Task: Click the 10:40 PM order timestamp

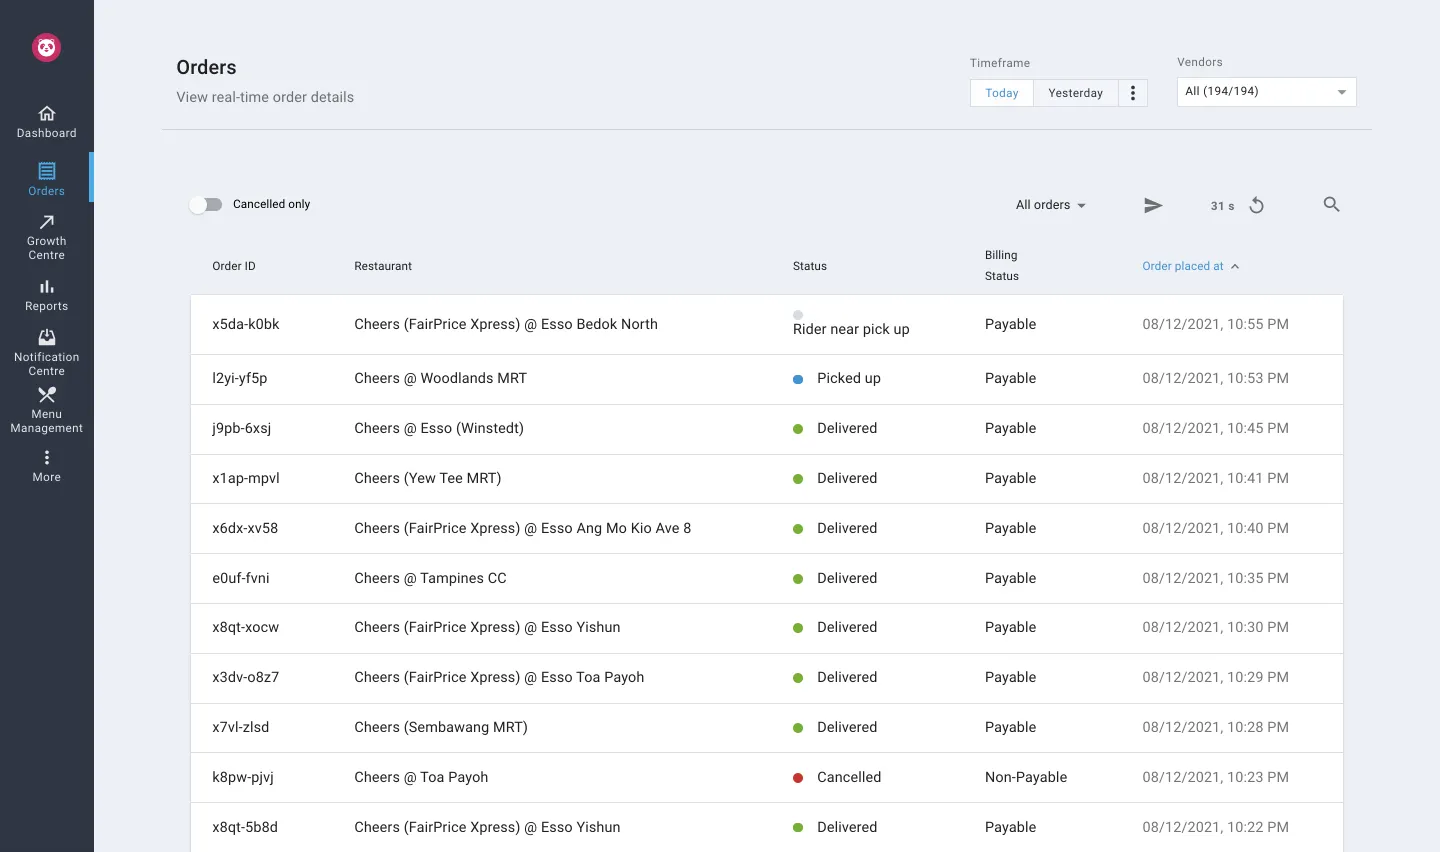Action: coord(1215,528)
